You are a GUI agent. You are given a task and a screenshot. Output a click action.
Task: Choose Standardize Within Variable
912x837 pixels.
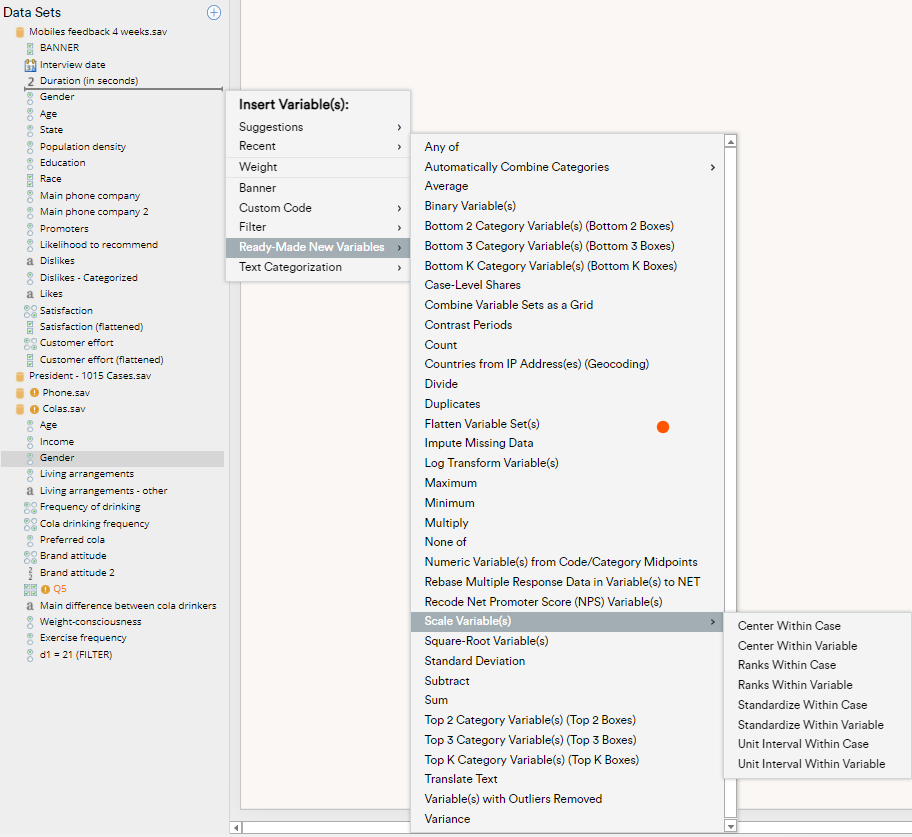coord(817,725)
